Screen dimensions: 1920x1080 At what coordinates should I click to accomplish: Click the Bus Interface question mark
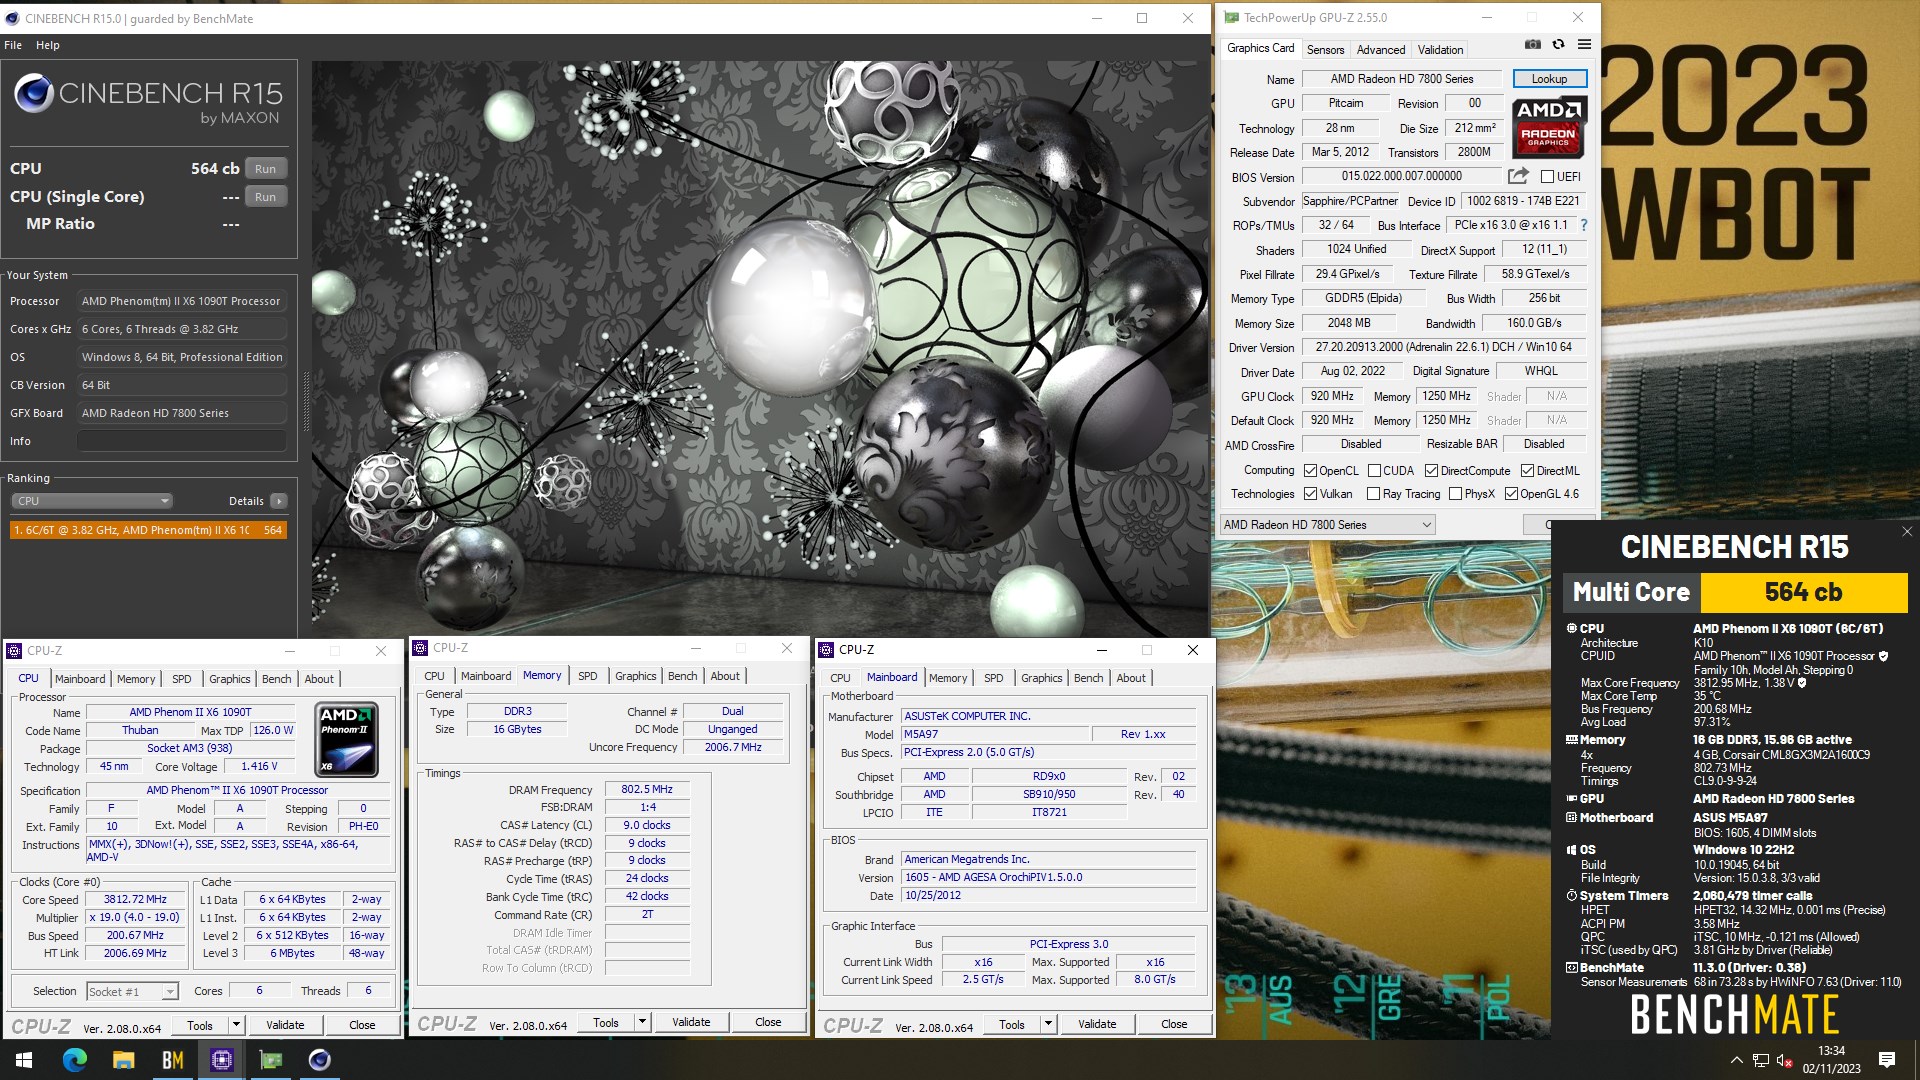(1584, 225)
